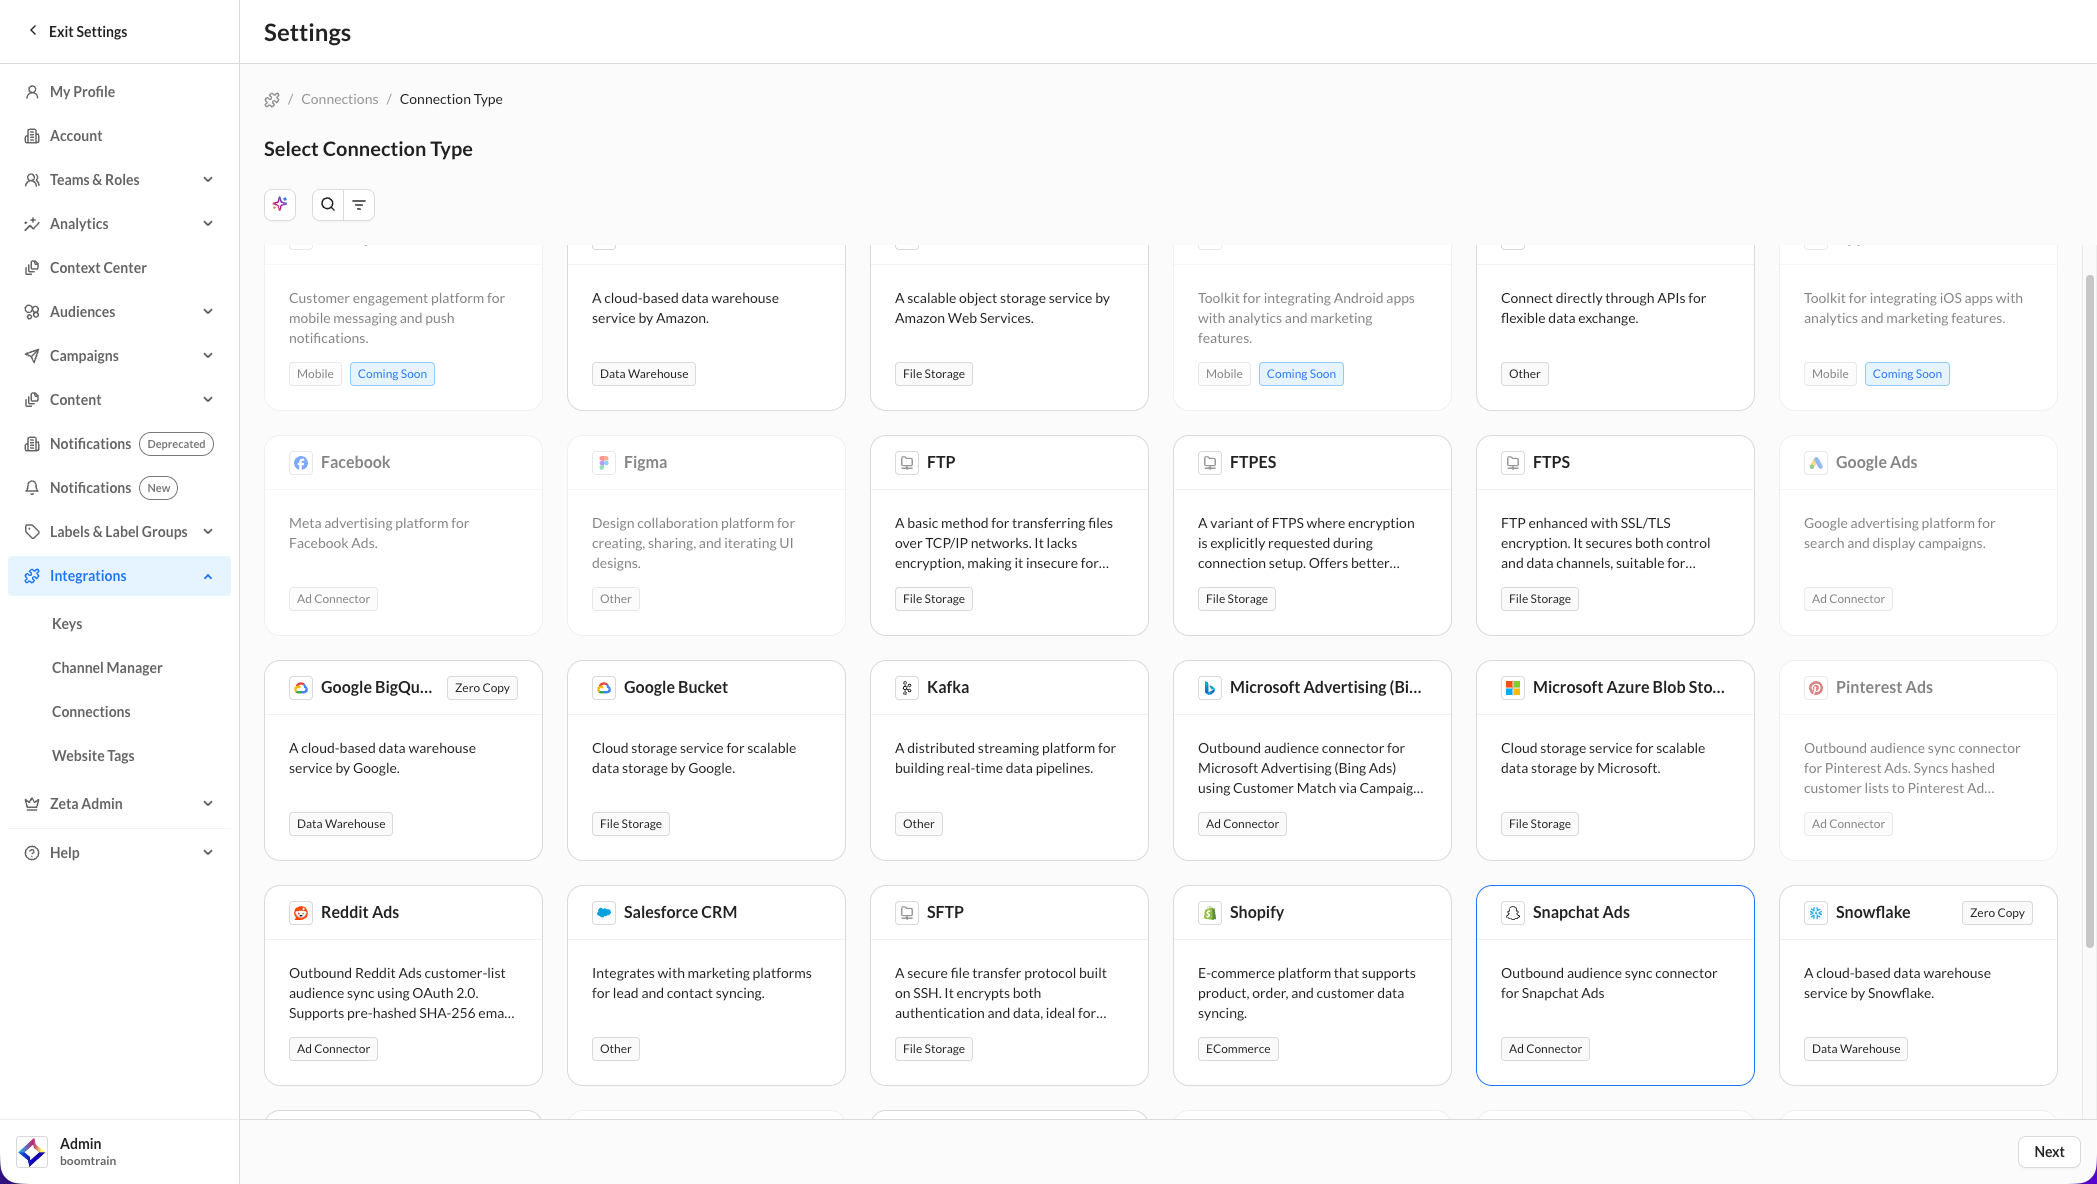Click the Zeta logo beside Admin
2097x1184 pixels.
[x=32, y=1151]
